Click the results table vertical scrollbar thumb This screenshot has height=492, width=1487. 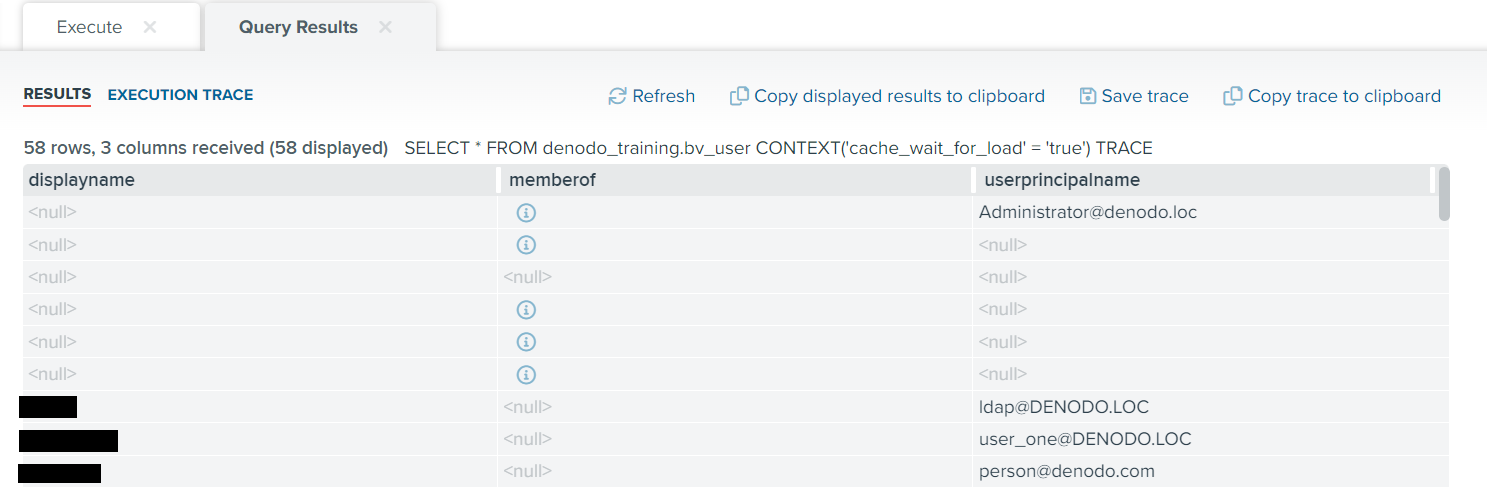(x=1444, y=193)
